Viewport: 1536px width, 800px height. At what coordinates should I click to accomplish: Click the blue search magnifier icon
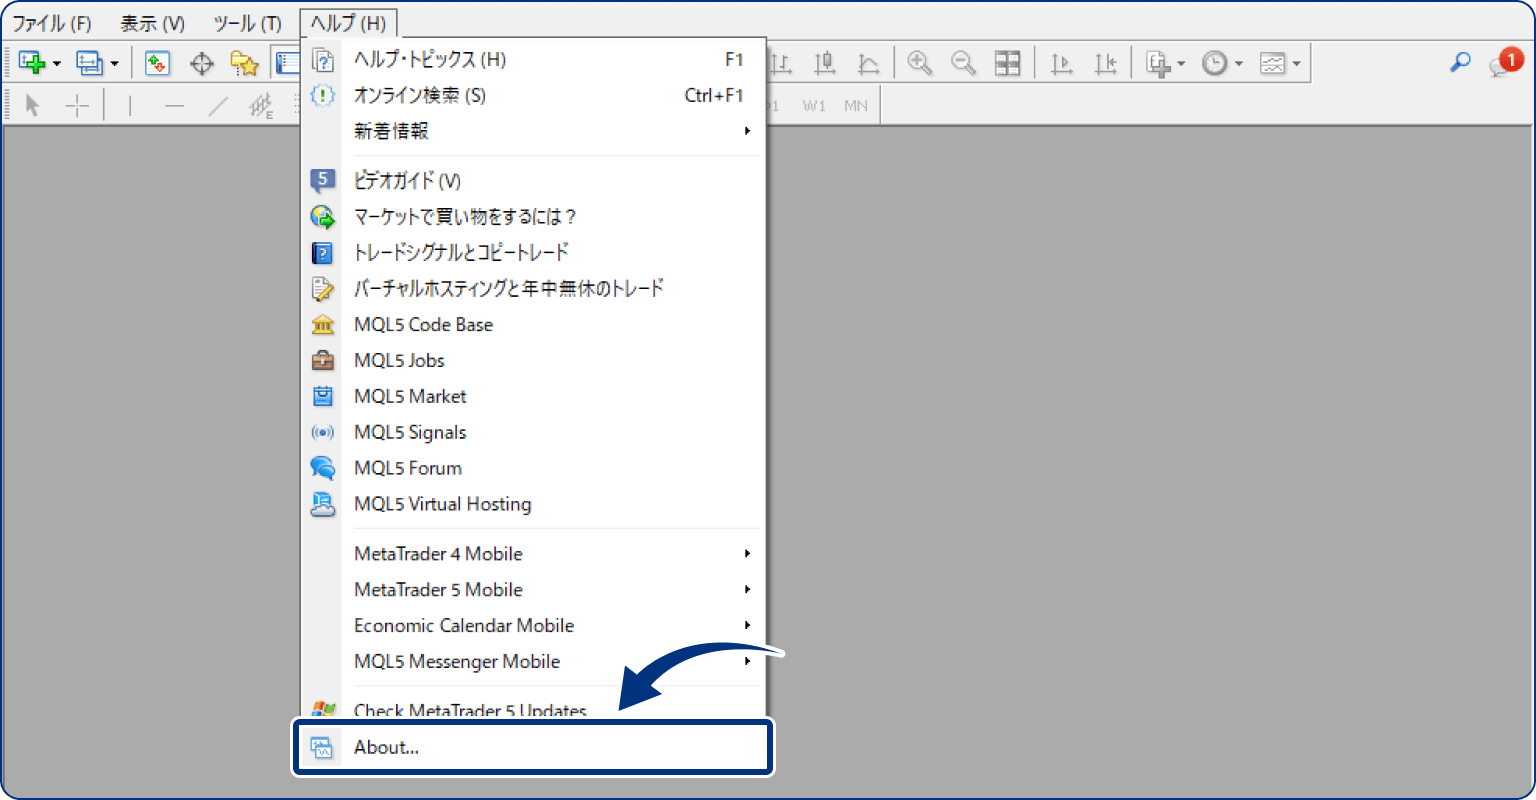click(1460, 62)
